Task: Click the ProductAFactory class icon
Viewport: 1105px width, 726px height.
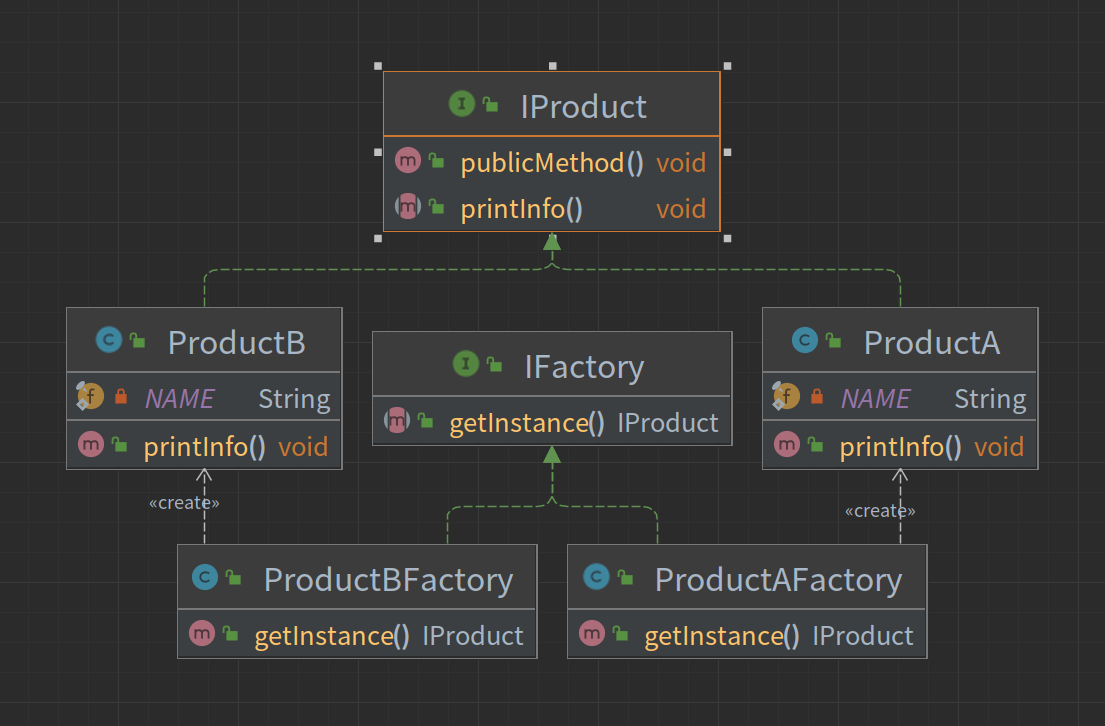Action: [x=595, y=578]
